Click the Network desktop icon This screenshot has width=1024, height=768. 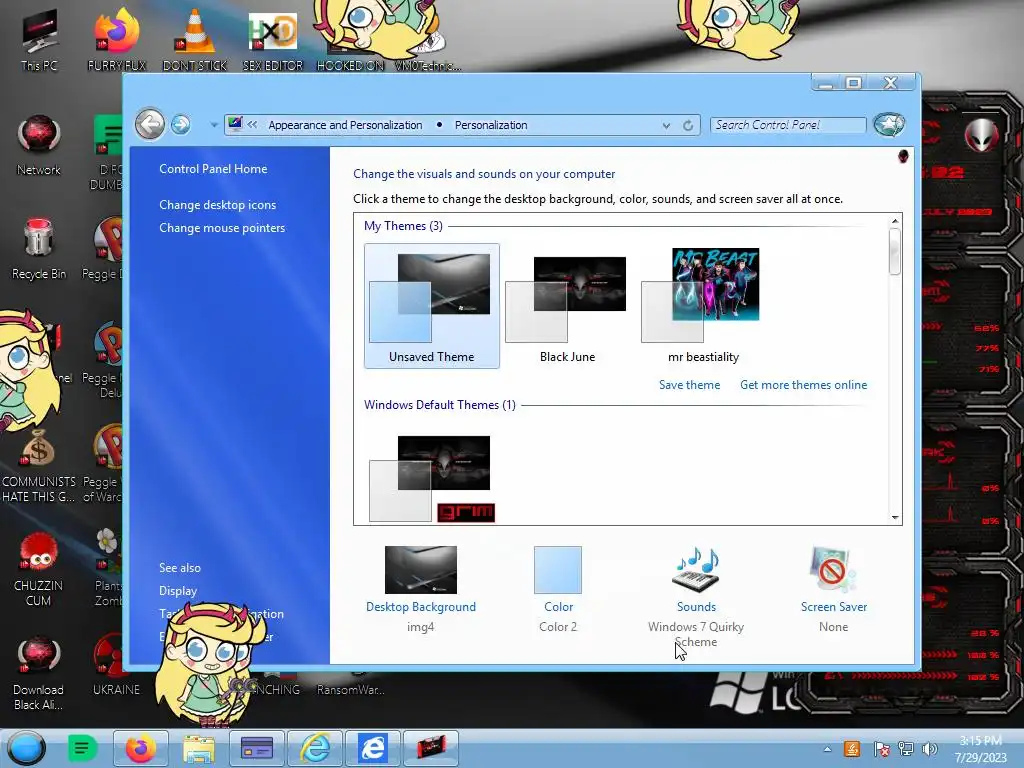[39, 145]
